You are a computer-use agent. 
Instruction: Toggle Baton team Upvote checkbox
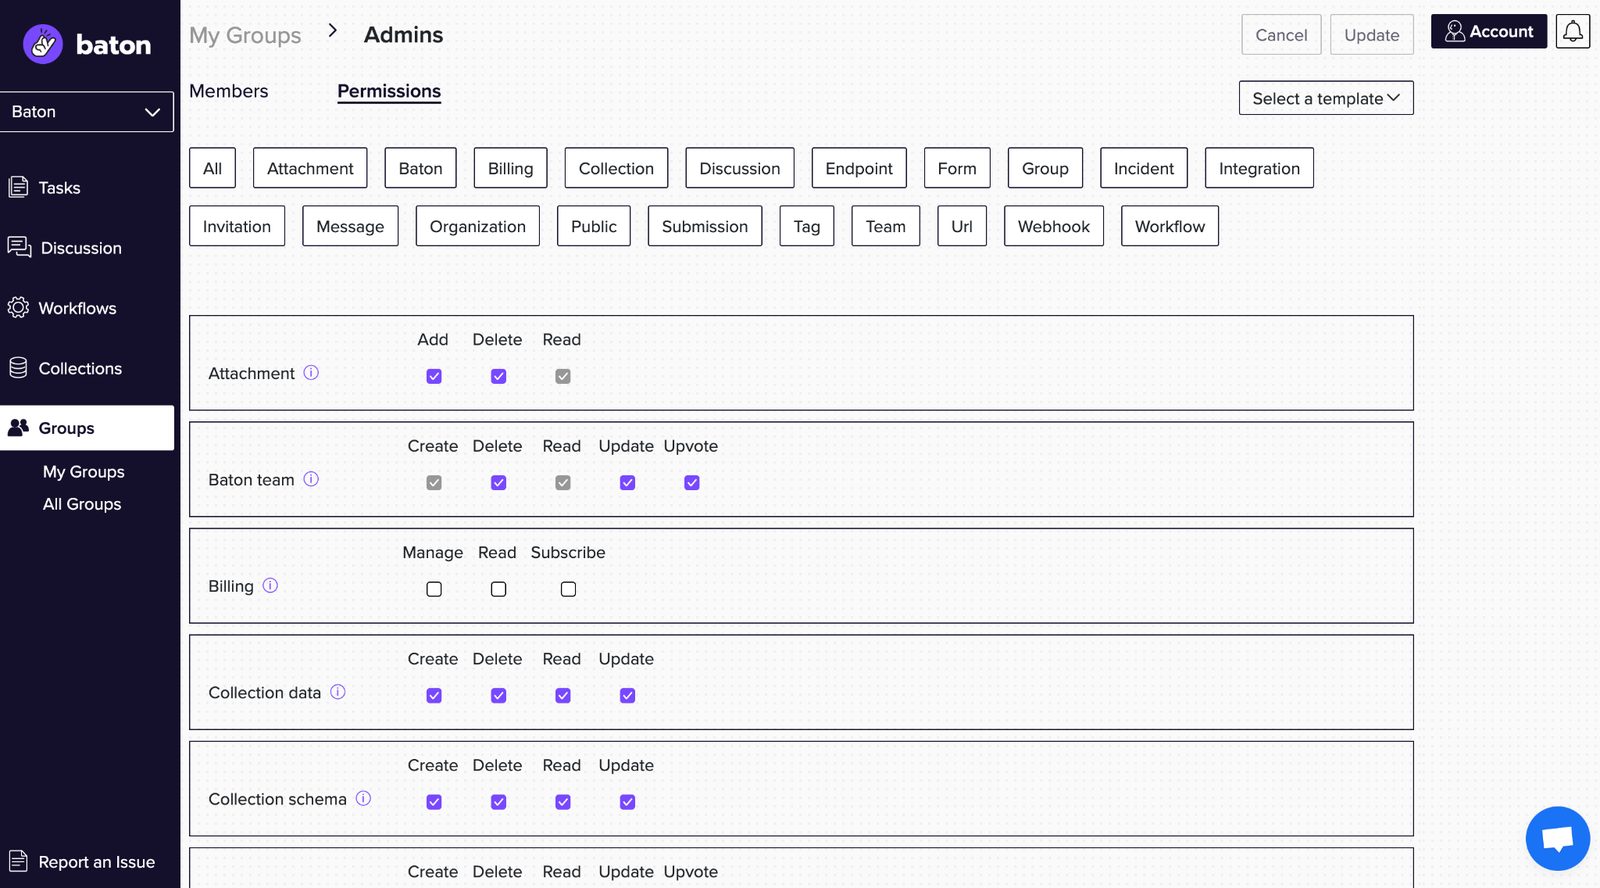(x=691, y=483)
